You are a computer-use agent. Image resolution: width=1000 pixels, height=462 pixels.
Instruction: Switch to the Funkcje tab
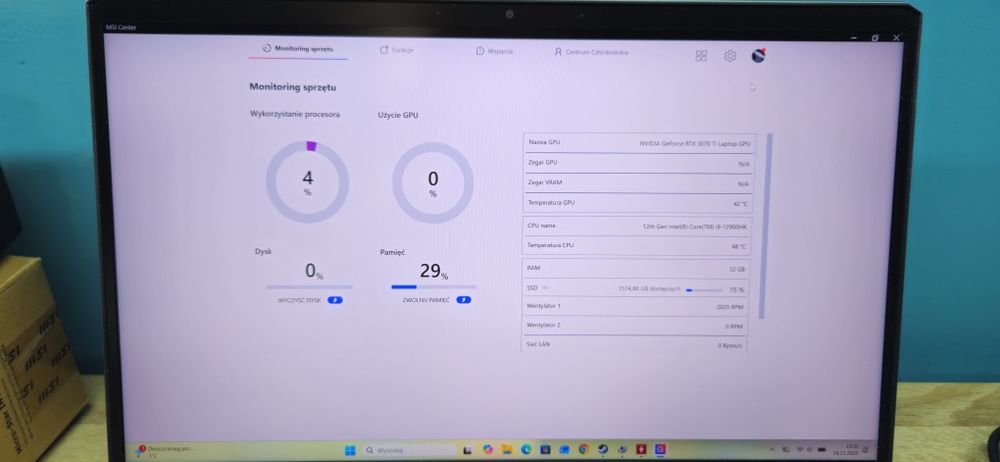[397, 50]
